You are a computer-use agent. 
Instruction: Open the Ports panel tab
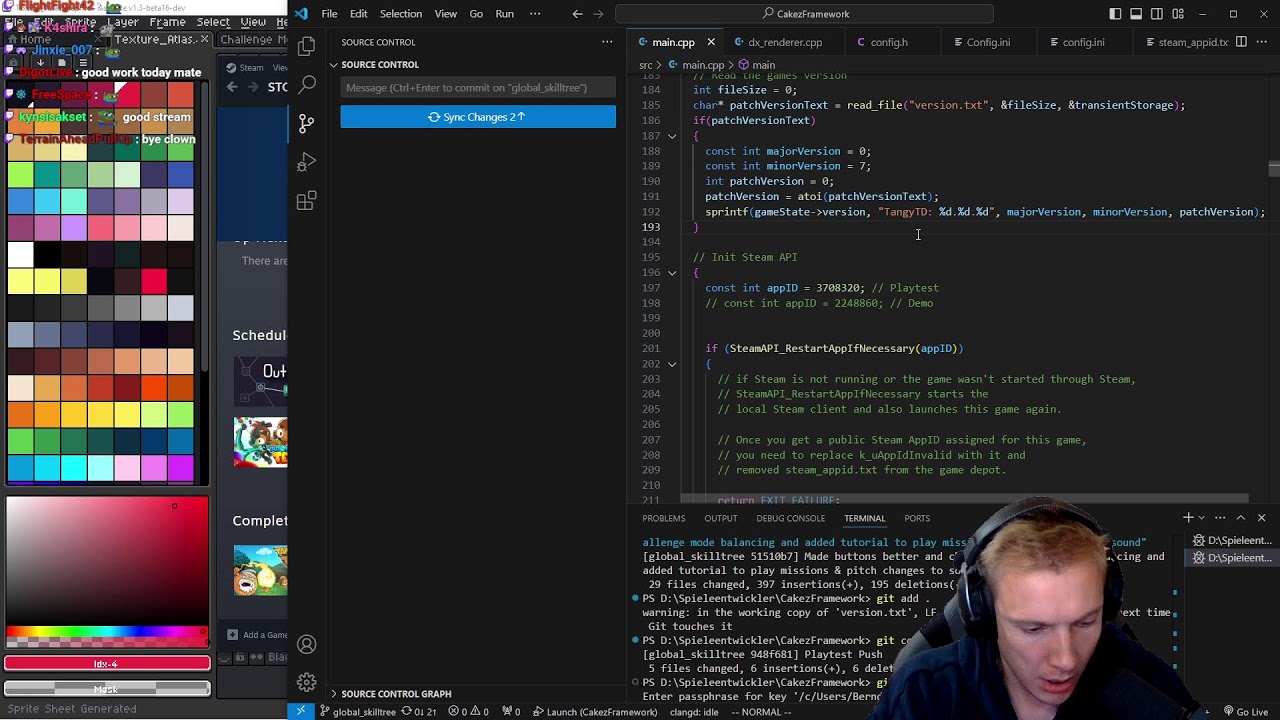pyautogui.click(x=917, y=518)
